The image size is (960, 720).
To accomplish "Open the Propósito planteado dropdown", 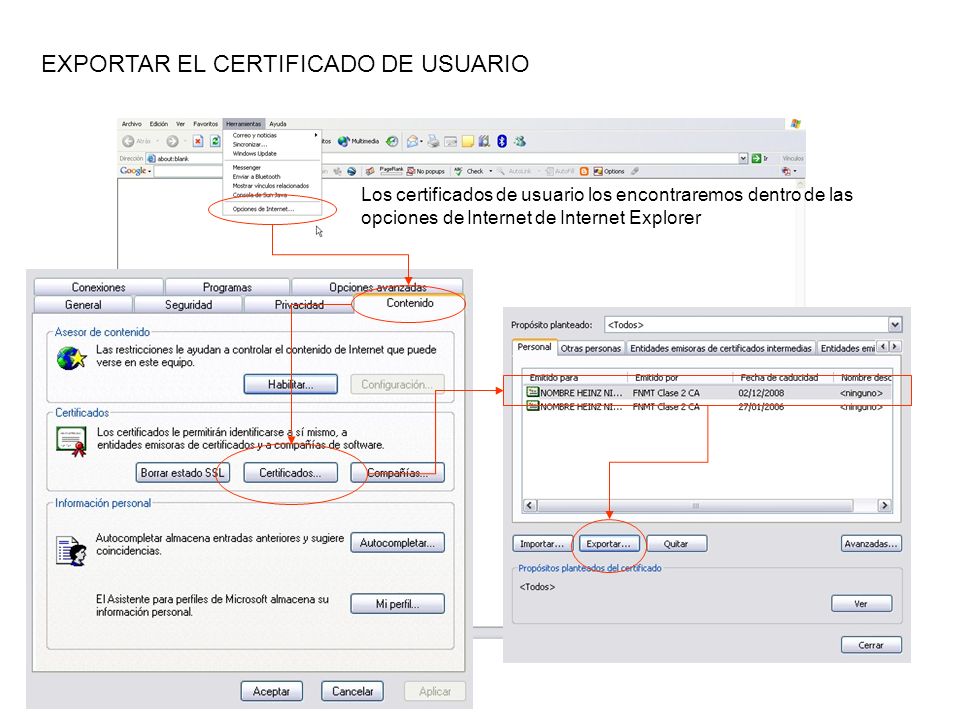I will 894,324.
